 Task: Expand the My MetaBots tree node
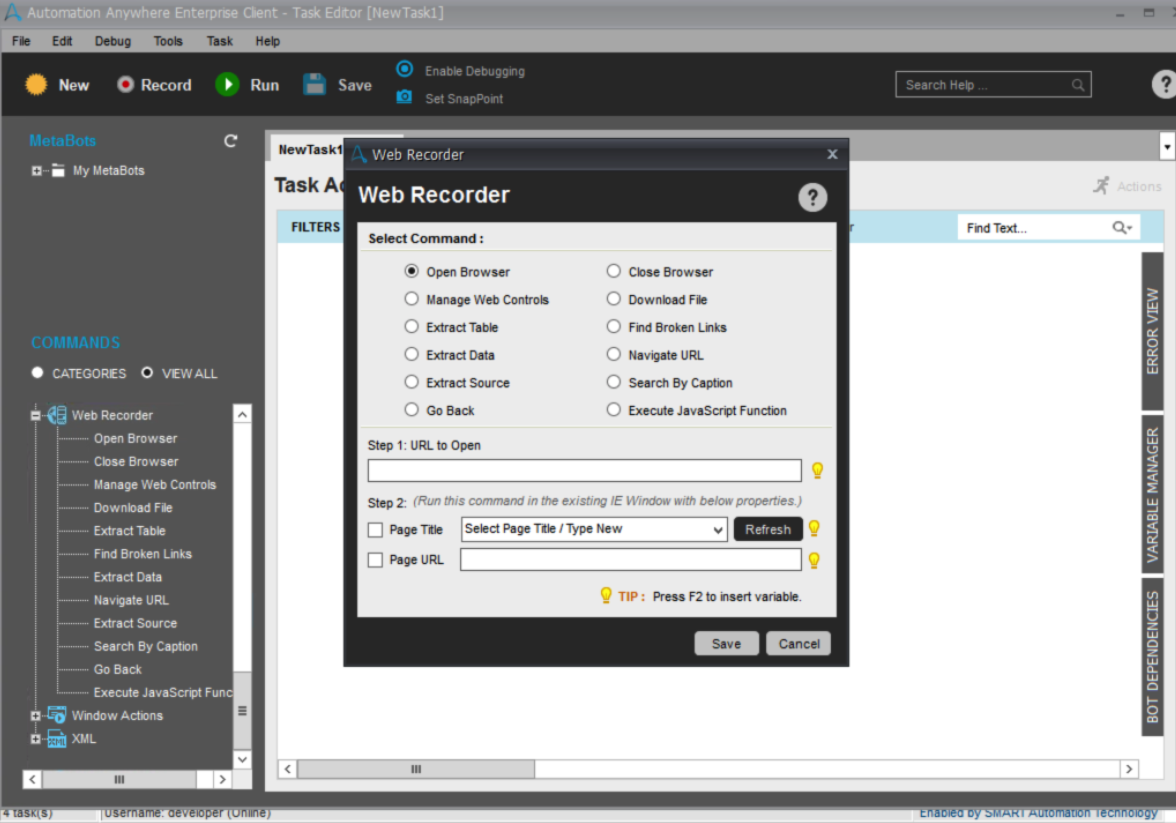[x=36, y=171]
